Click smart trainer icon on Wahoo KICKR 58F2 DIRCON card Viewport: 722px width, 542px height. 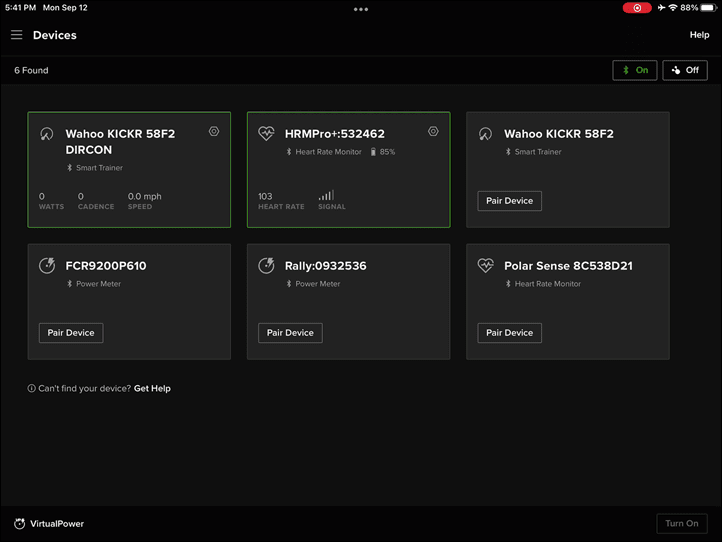click(x=47, y=134)
